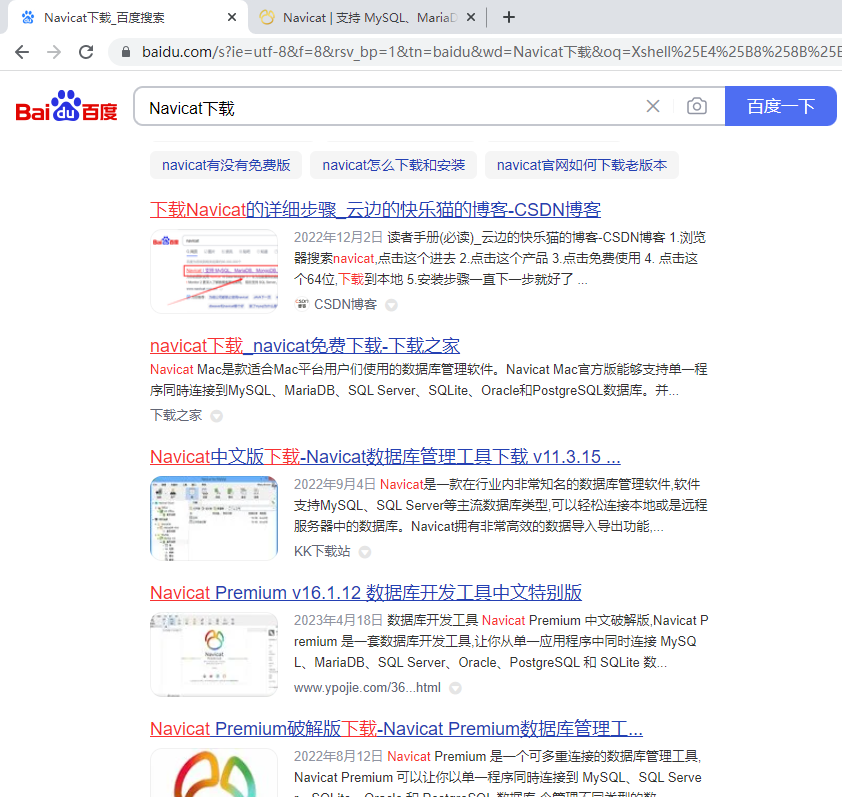
Task: Expand dropdown arrow next to CSDN博客
Action: (392, 305)
